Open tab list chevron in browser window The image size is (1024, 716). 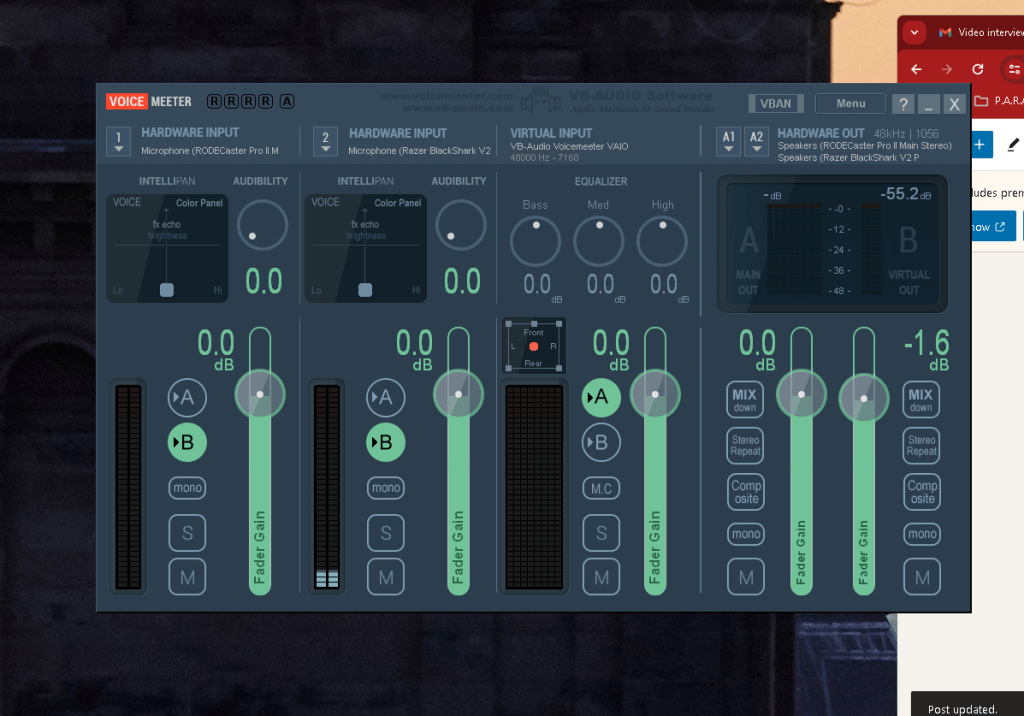coord(914,32)
